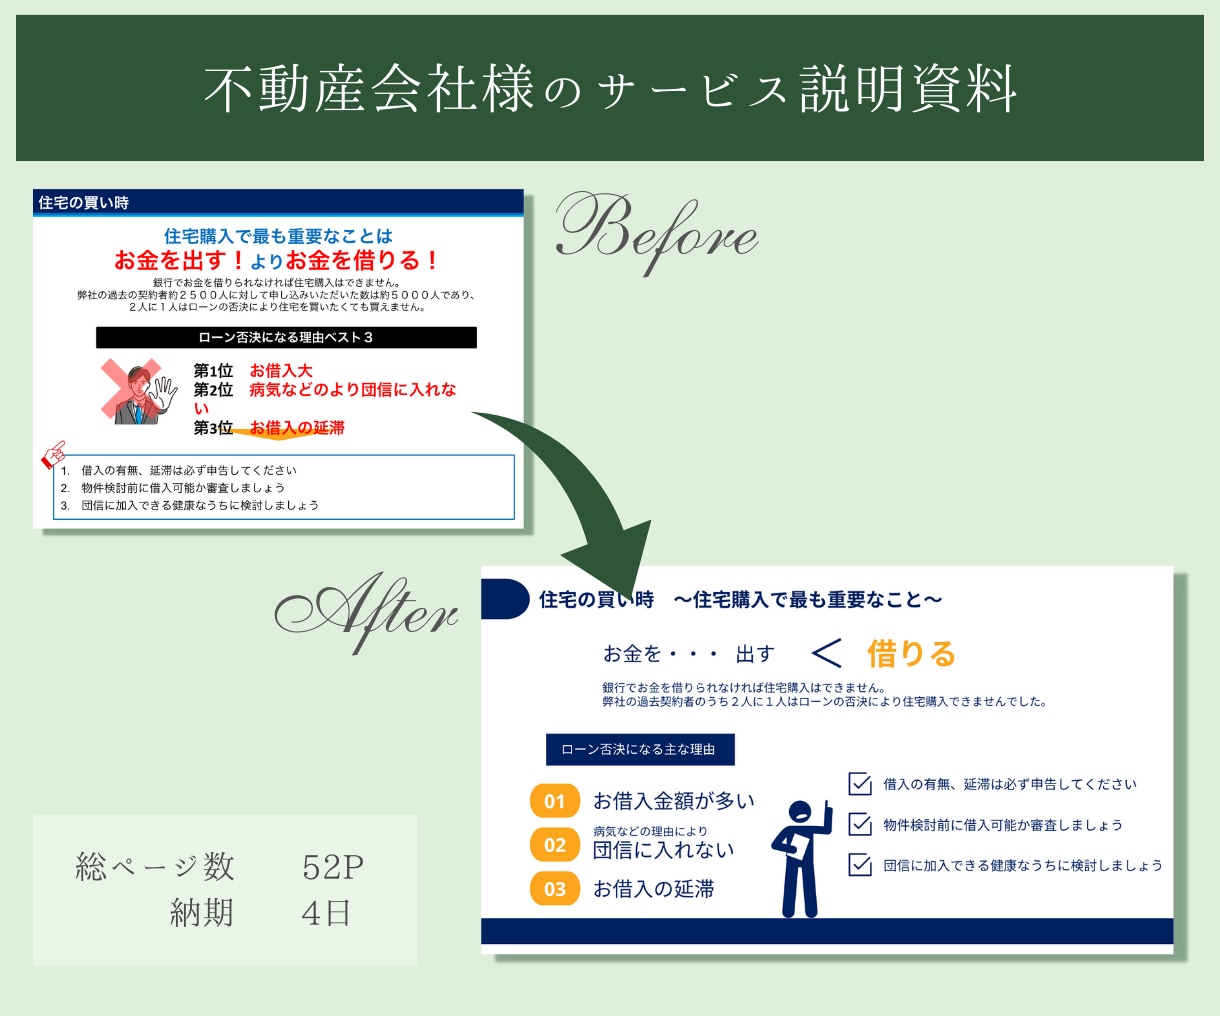Click the checkbox beside 借入の有無、延滞は必ず申告
This screenshot has height=1016, width=1220.
[x=860, y=784]
